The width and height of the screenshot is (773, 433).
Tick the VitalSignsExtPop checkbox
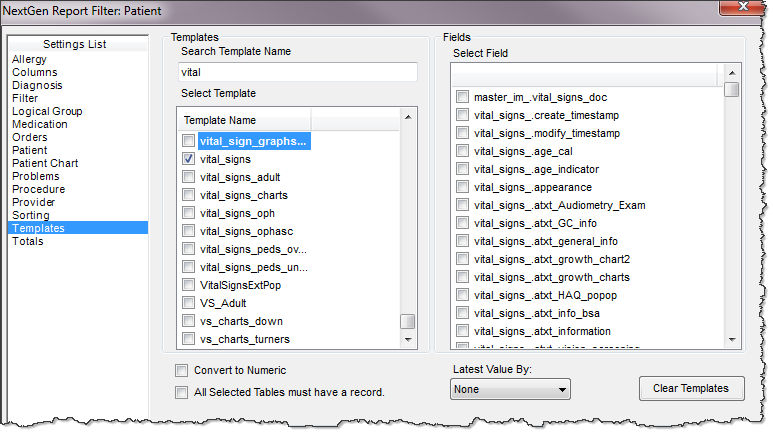tap(188, 285)
